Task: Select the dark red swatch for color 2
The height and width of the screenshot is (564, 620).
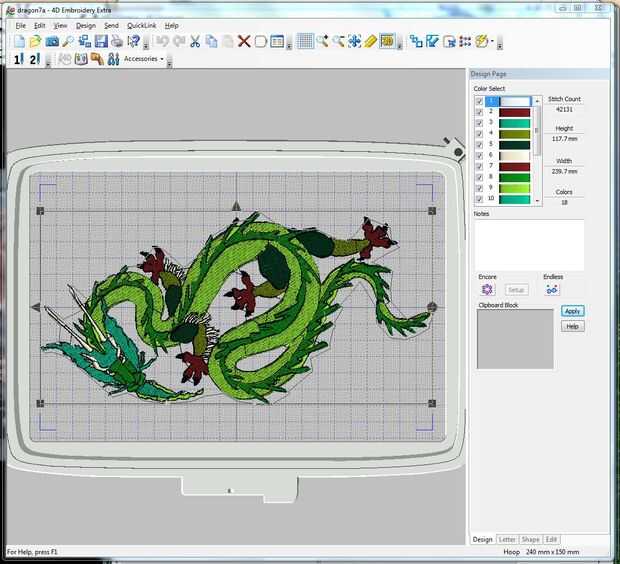Action: 514,112
